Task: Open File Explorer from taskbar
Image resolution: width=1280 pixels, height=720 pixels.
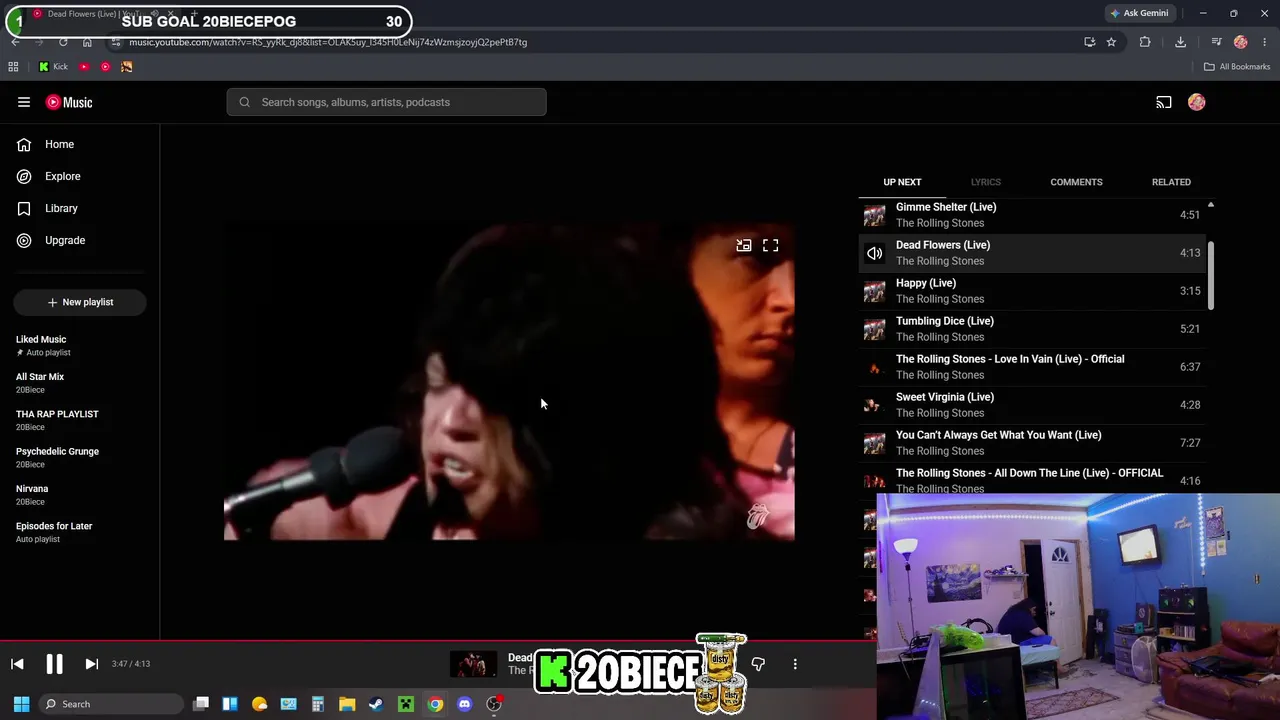Action: (x=347, y=704)
